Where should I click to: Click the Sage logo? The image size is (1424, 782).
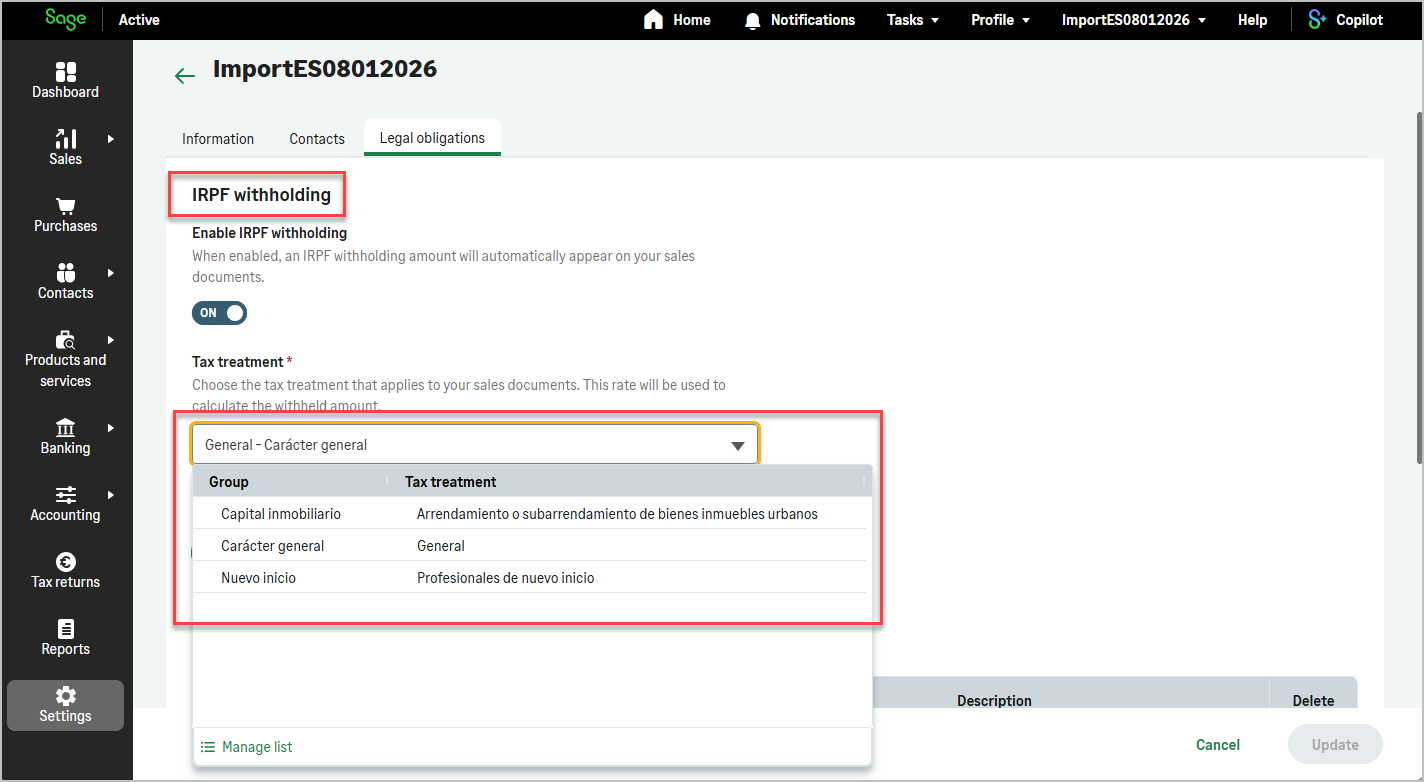(x=65, y=19)
